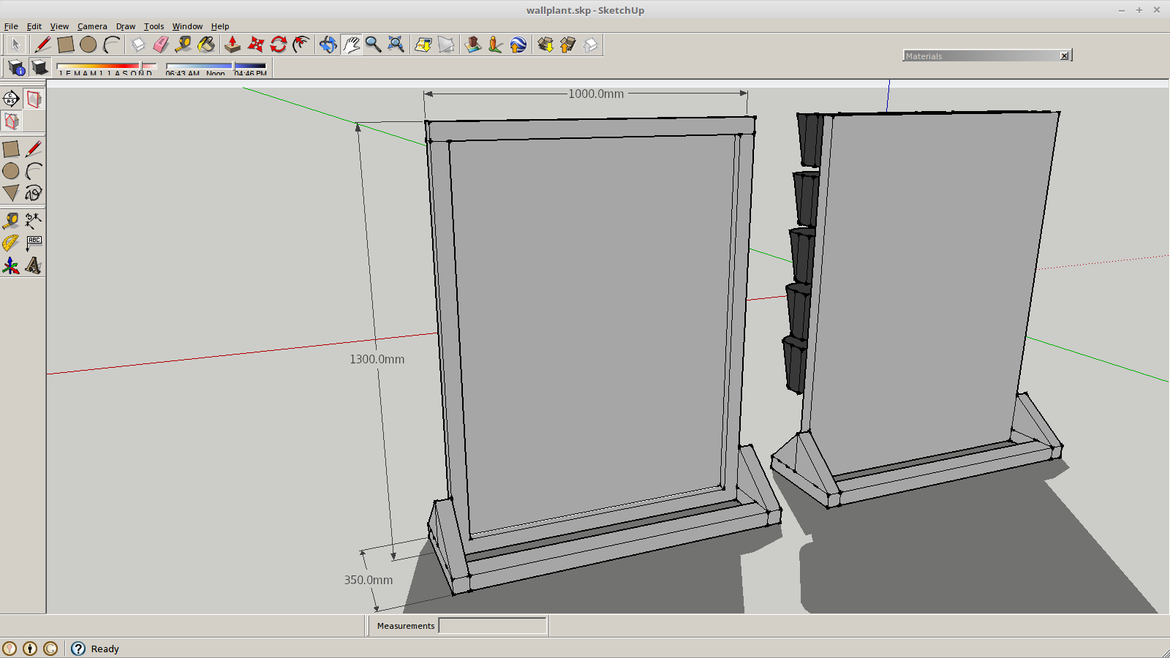Activate the Pan hand tool
Image resolution: width=1170 pixels, height=658 pixels.
point(351,44)
